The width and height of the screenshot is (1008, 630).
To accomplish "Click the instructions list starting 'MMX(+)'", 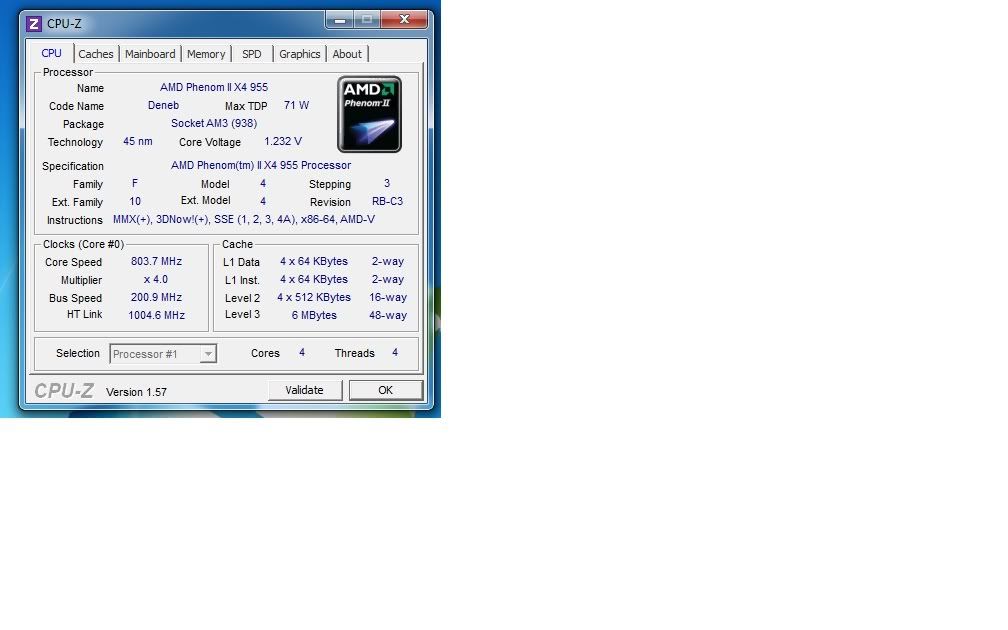I will coord(244,219).
